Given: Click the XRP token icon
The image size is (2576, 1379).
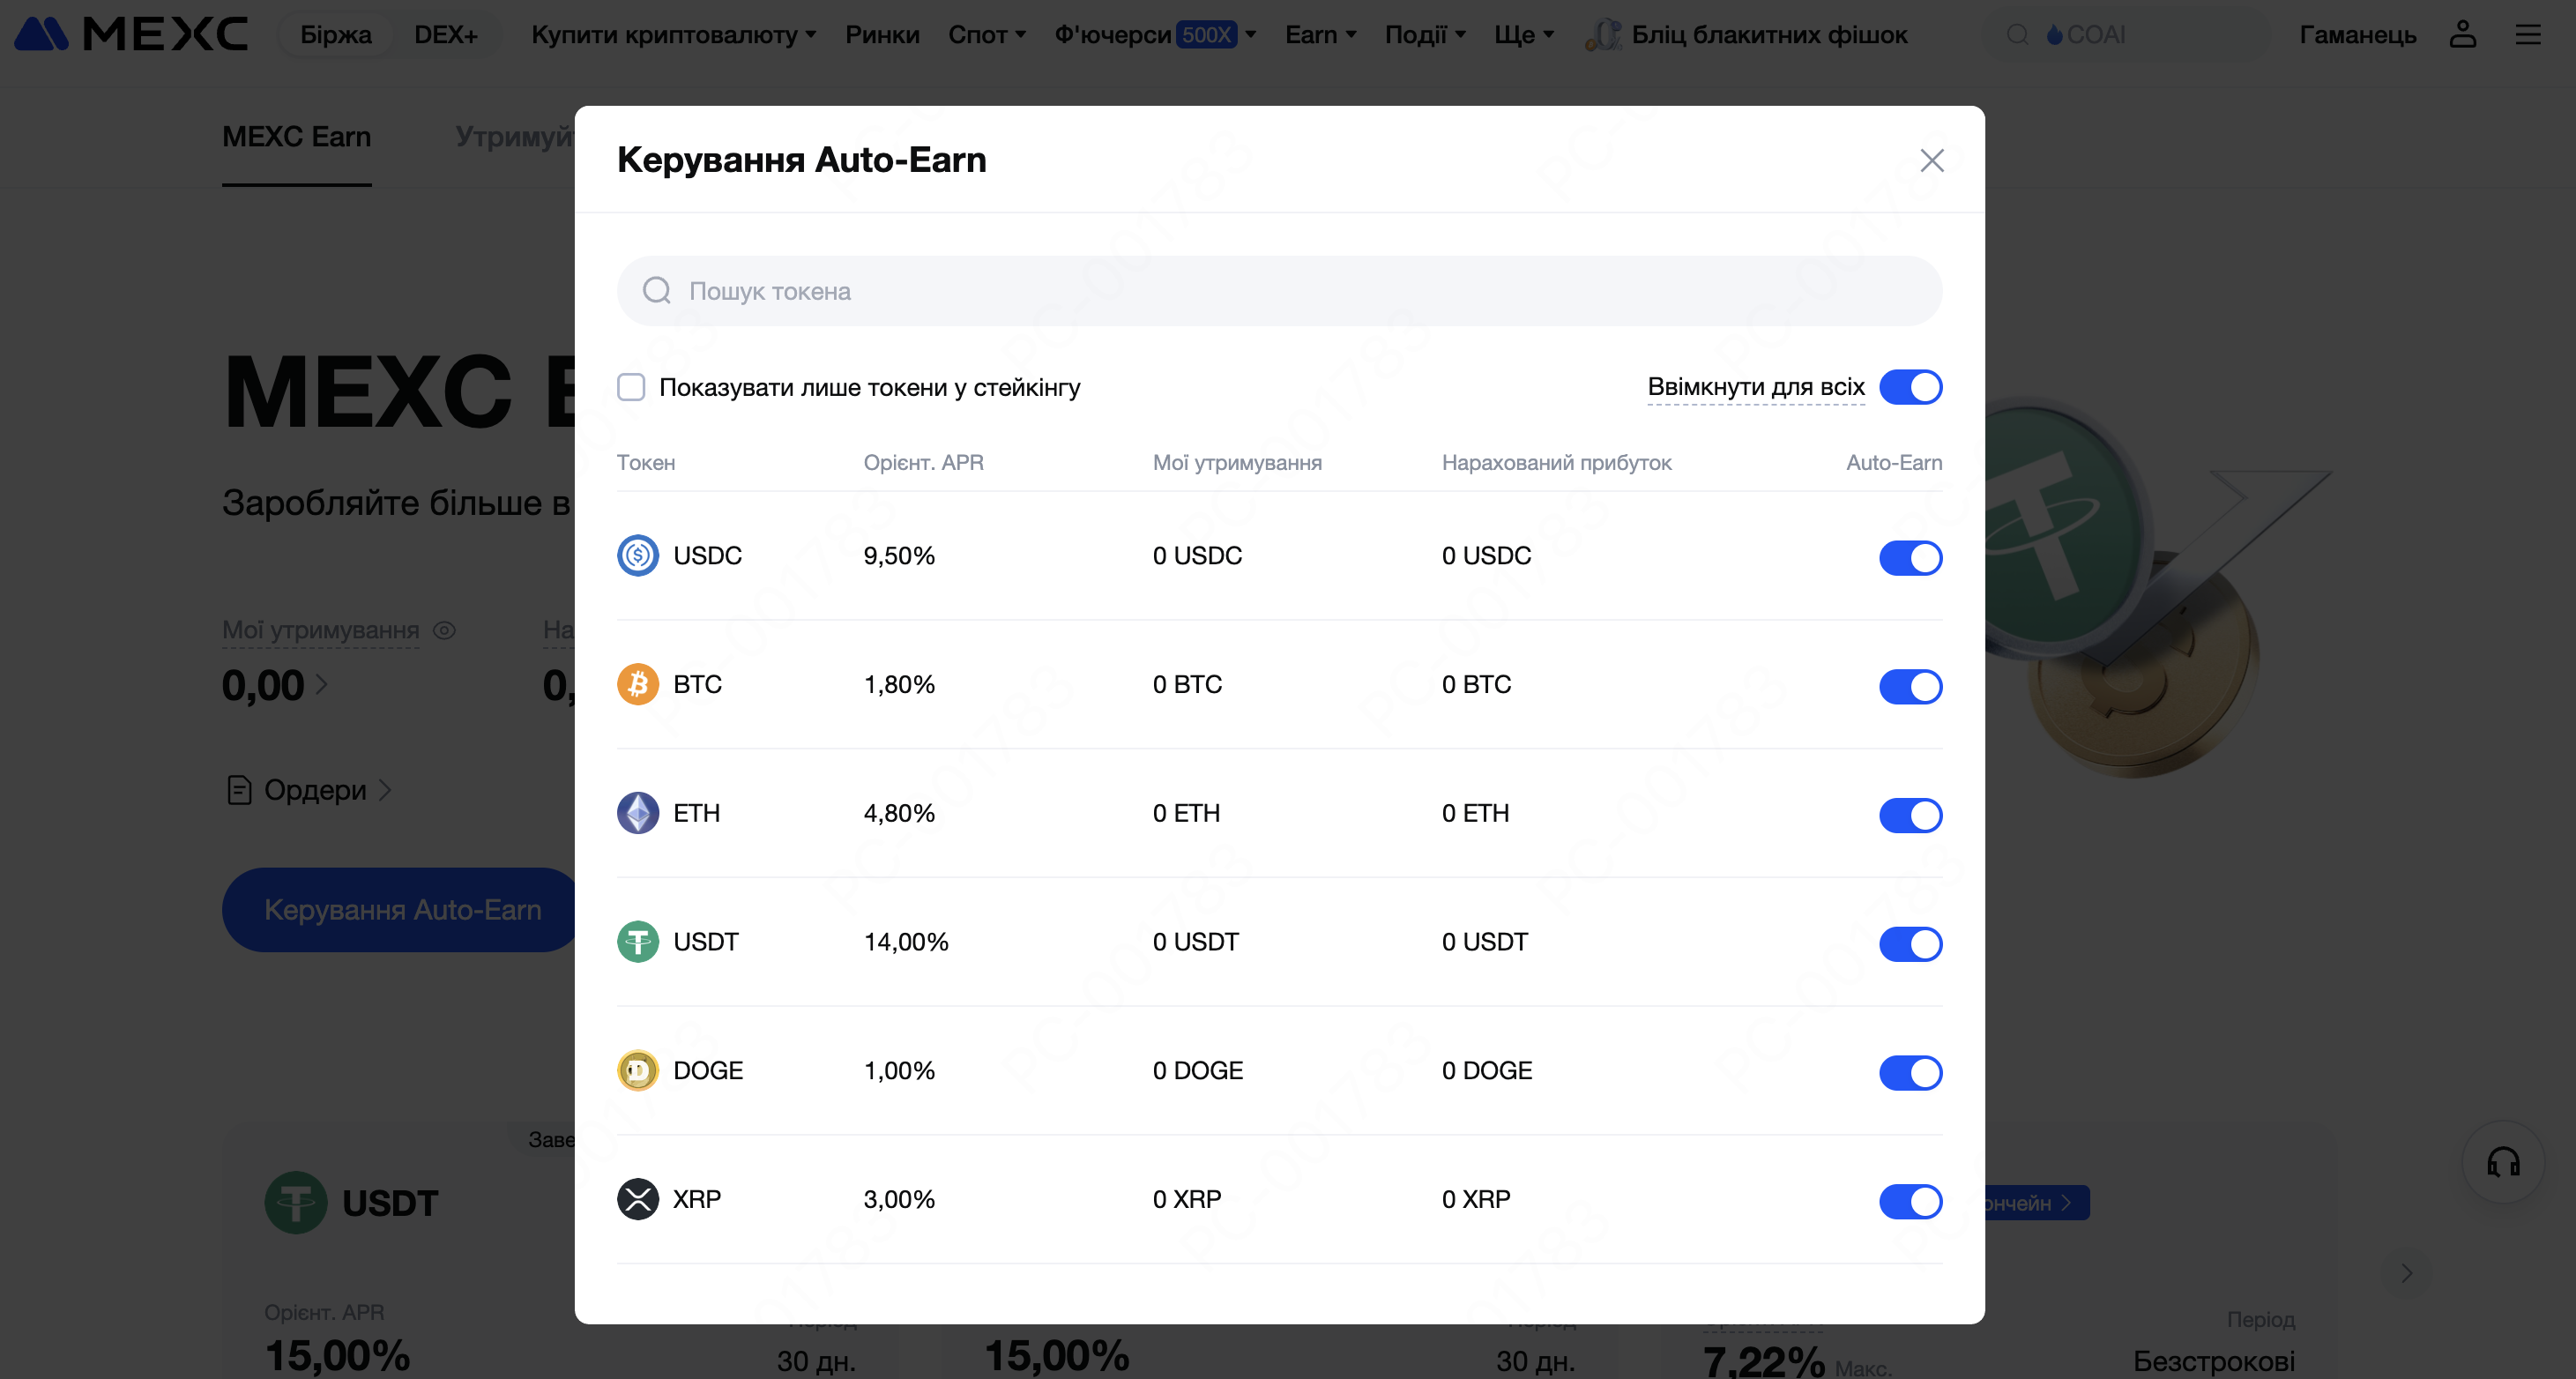Looking at the screenshot, I should pos(637,1200).
